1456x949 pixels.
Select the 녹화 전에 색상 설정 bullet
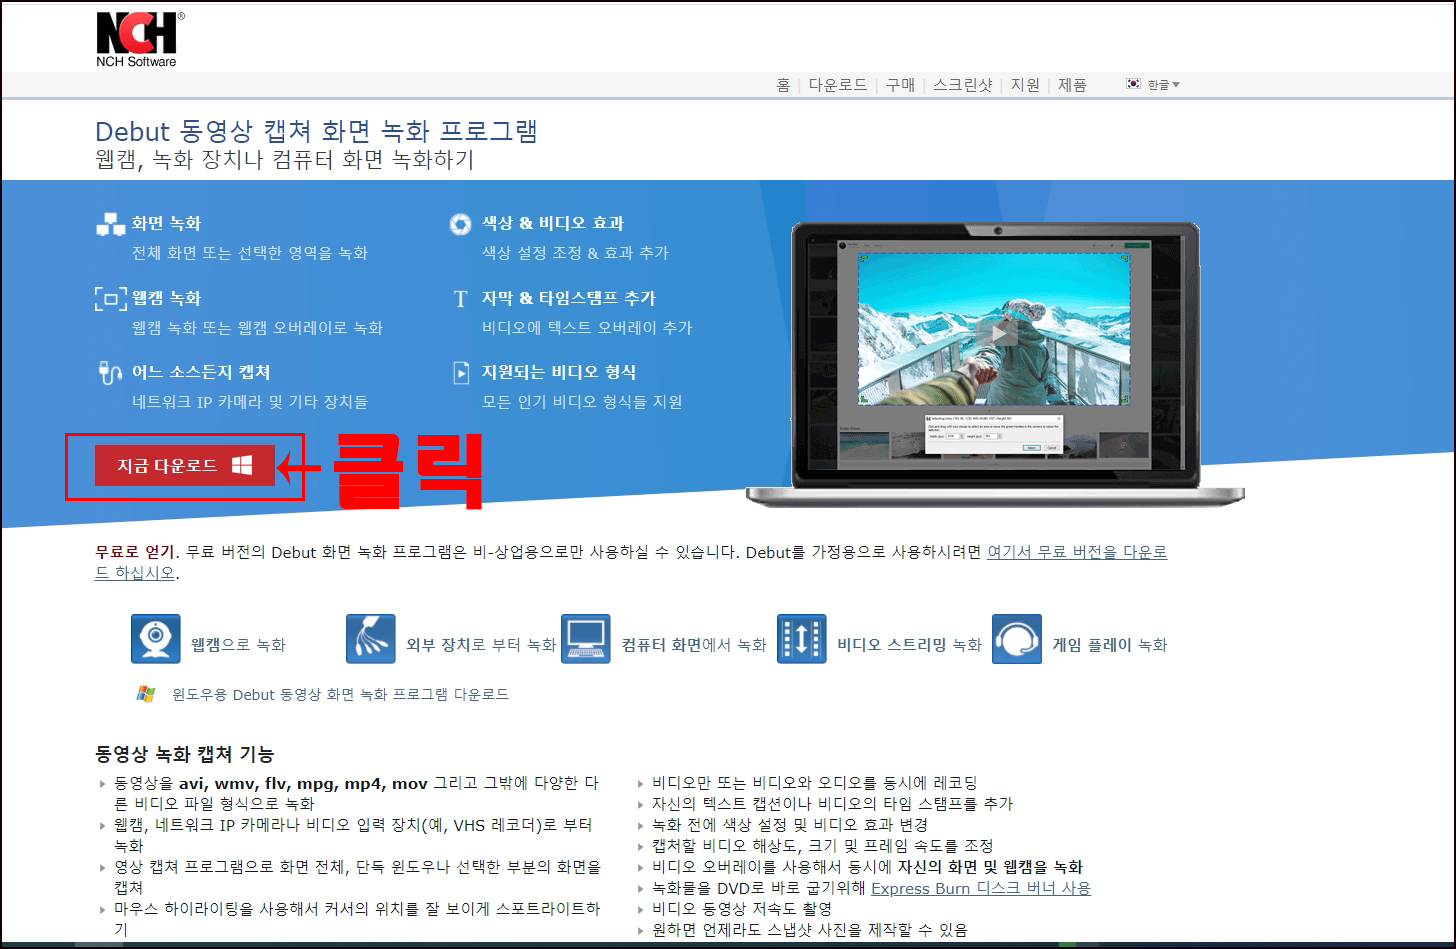(790, 825)
